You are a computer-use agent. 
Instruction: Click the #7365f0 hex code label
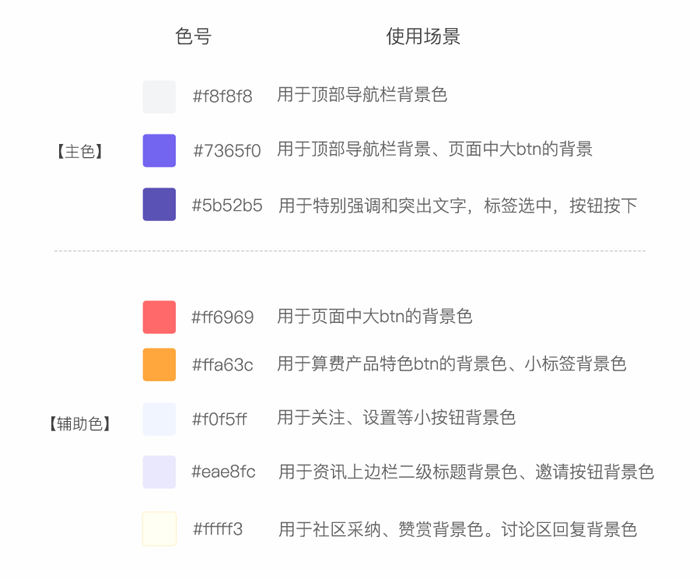pyautogui.click(x=226, y=151)
